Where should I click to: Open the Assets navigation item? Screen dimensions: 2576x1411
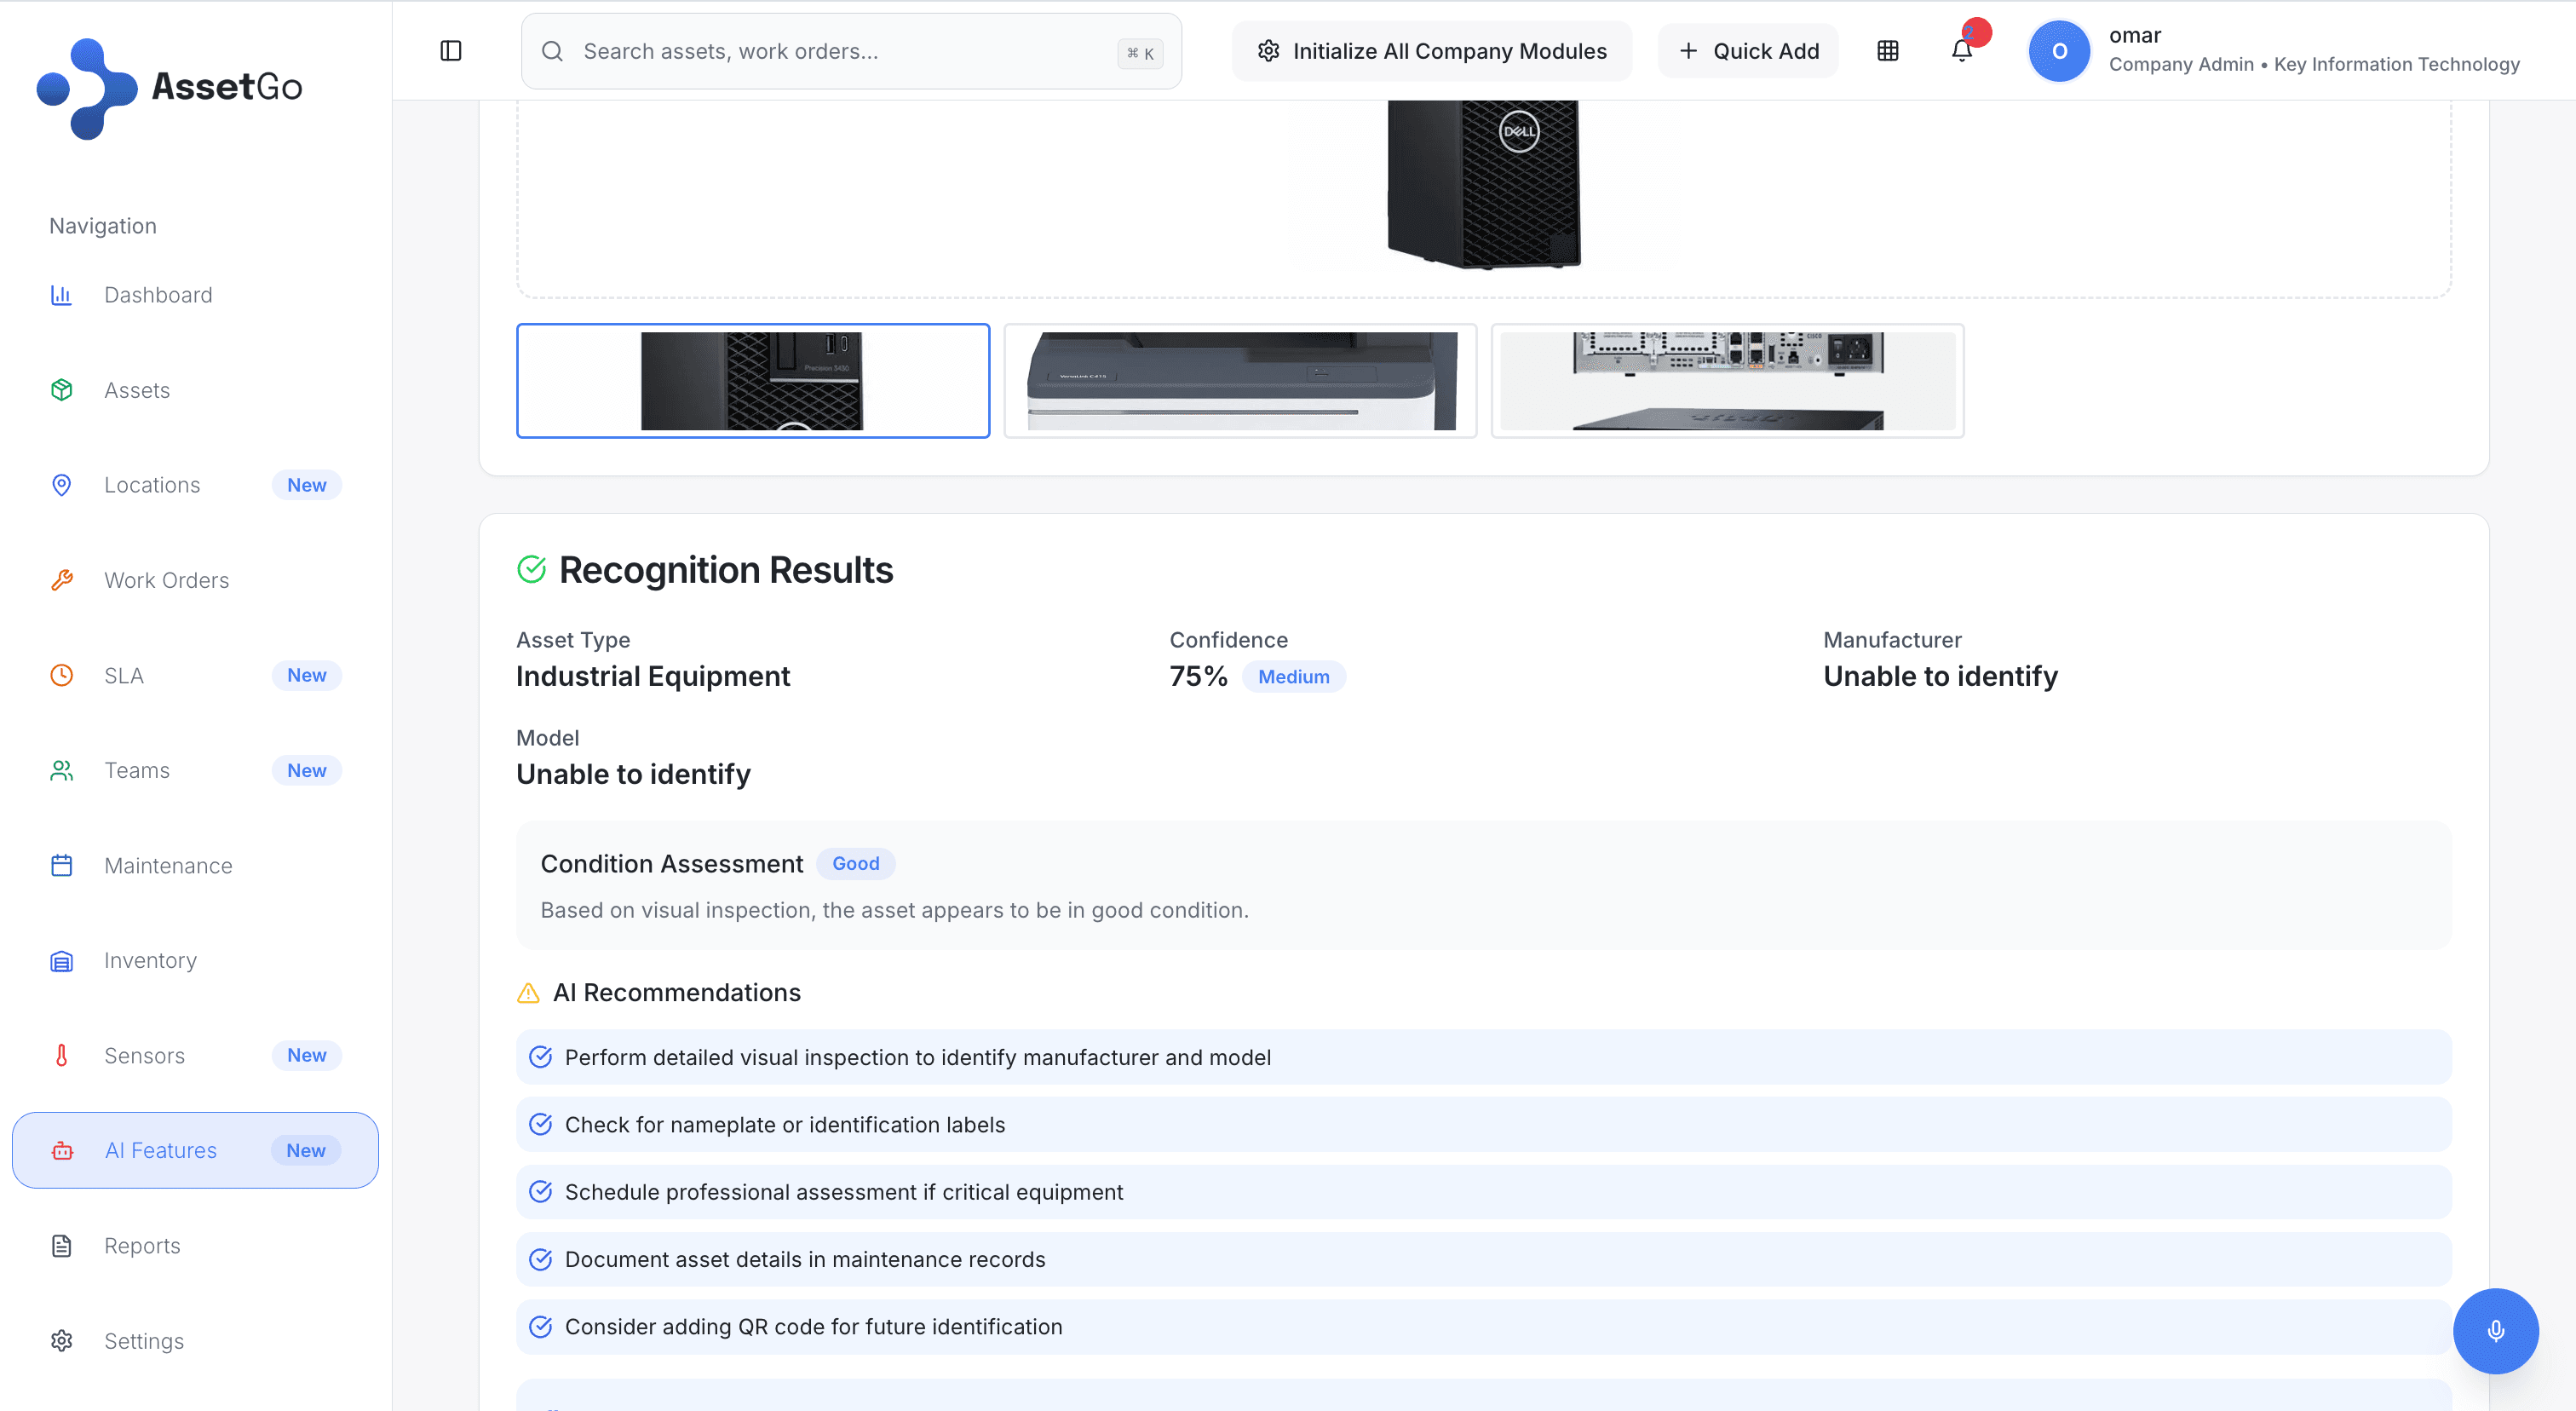click(x=137, y=390)
